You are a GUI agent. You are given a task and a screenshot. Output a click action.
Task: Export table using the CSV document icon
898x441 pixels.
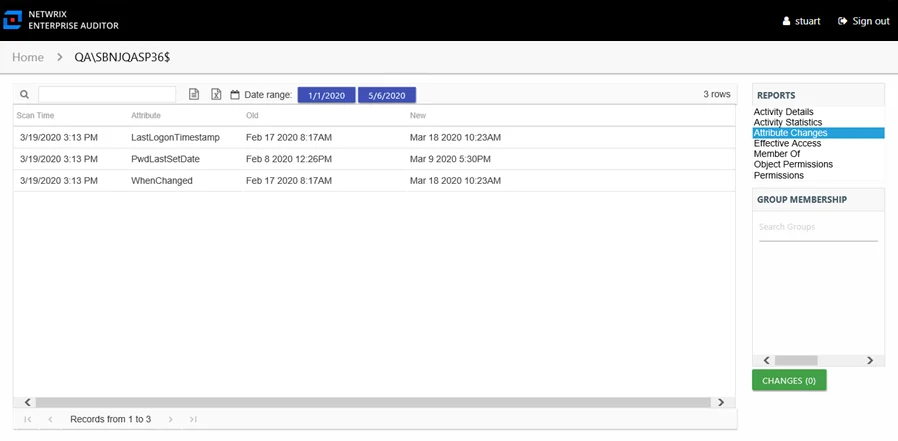coord(194,94)
